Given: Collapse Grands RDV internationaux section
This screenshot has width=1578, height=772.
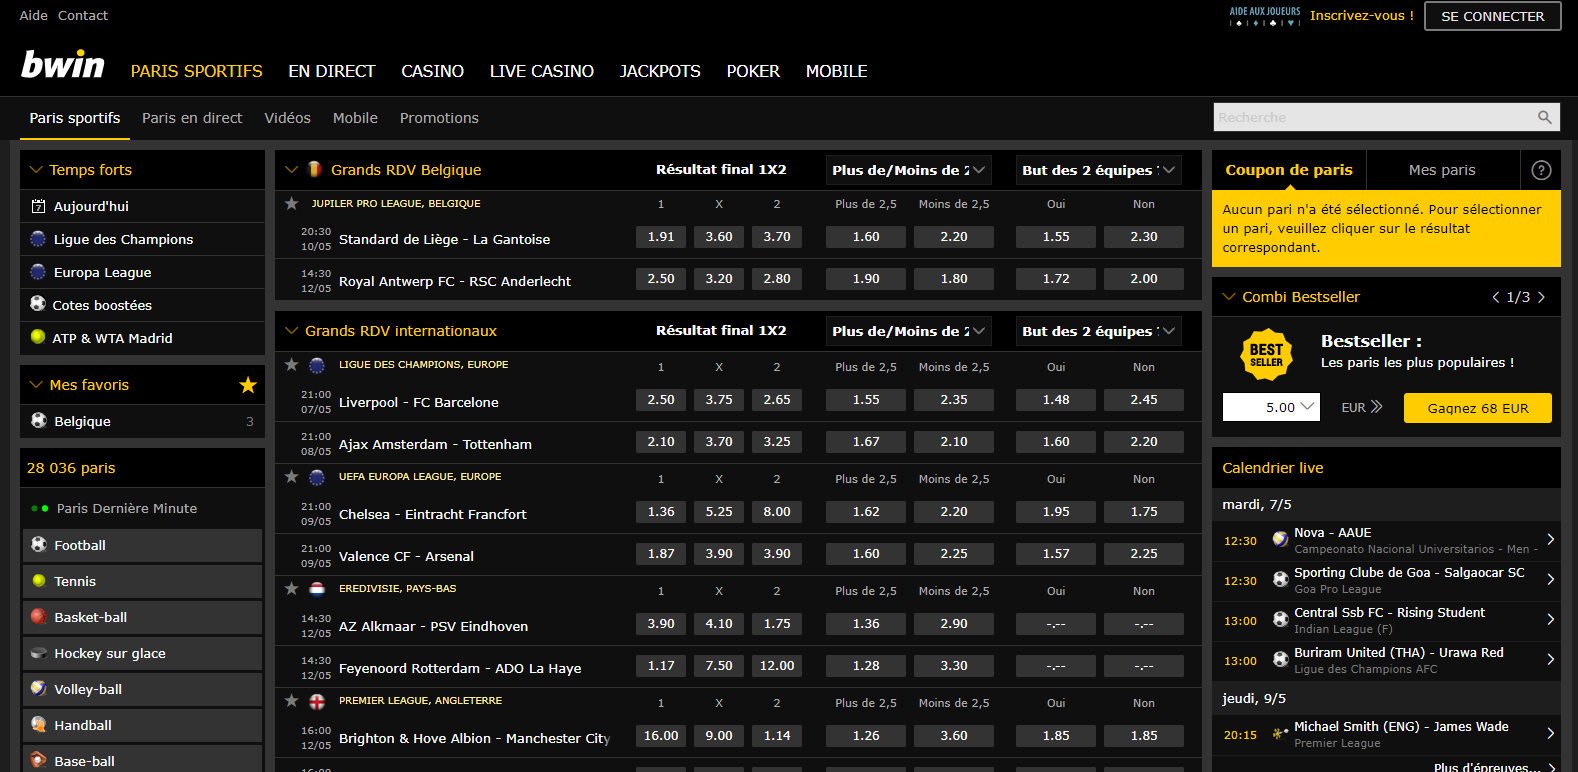Looking at the screenshot, I should click(292, 331).
